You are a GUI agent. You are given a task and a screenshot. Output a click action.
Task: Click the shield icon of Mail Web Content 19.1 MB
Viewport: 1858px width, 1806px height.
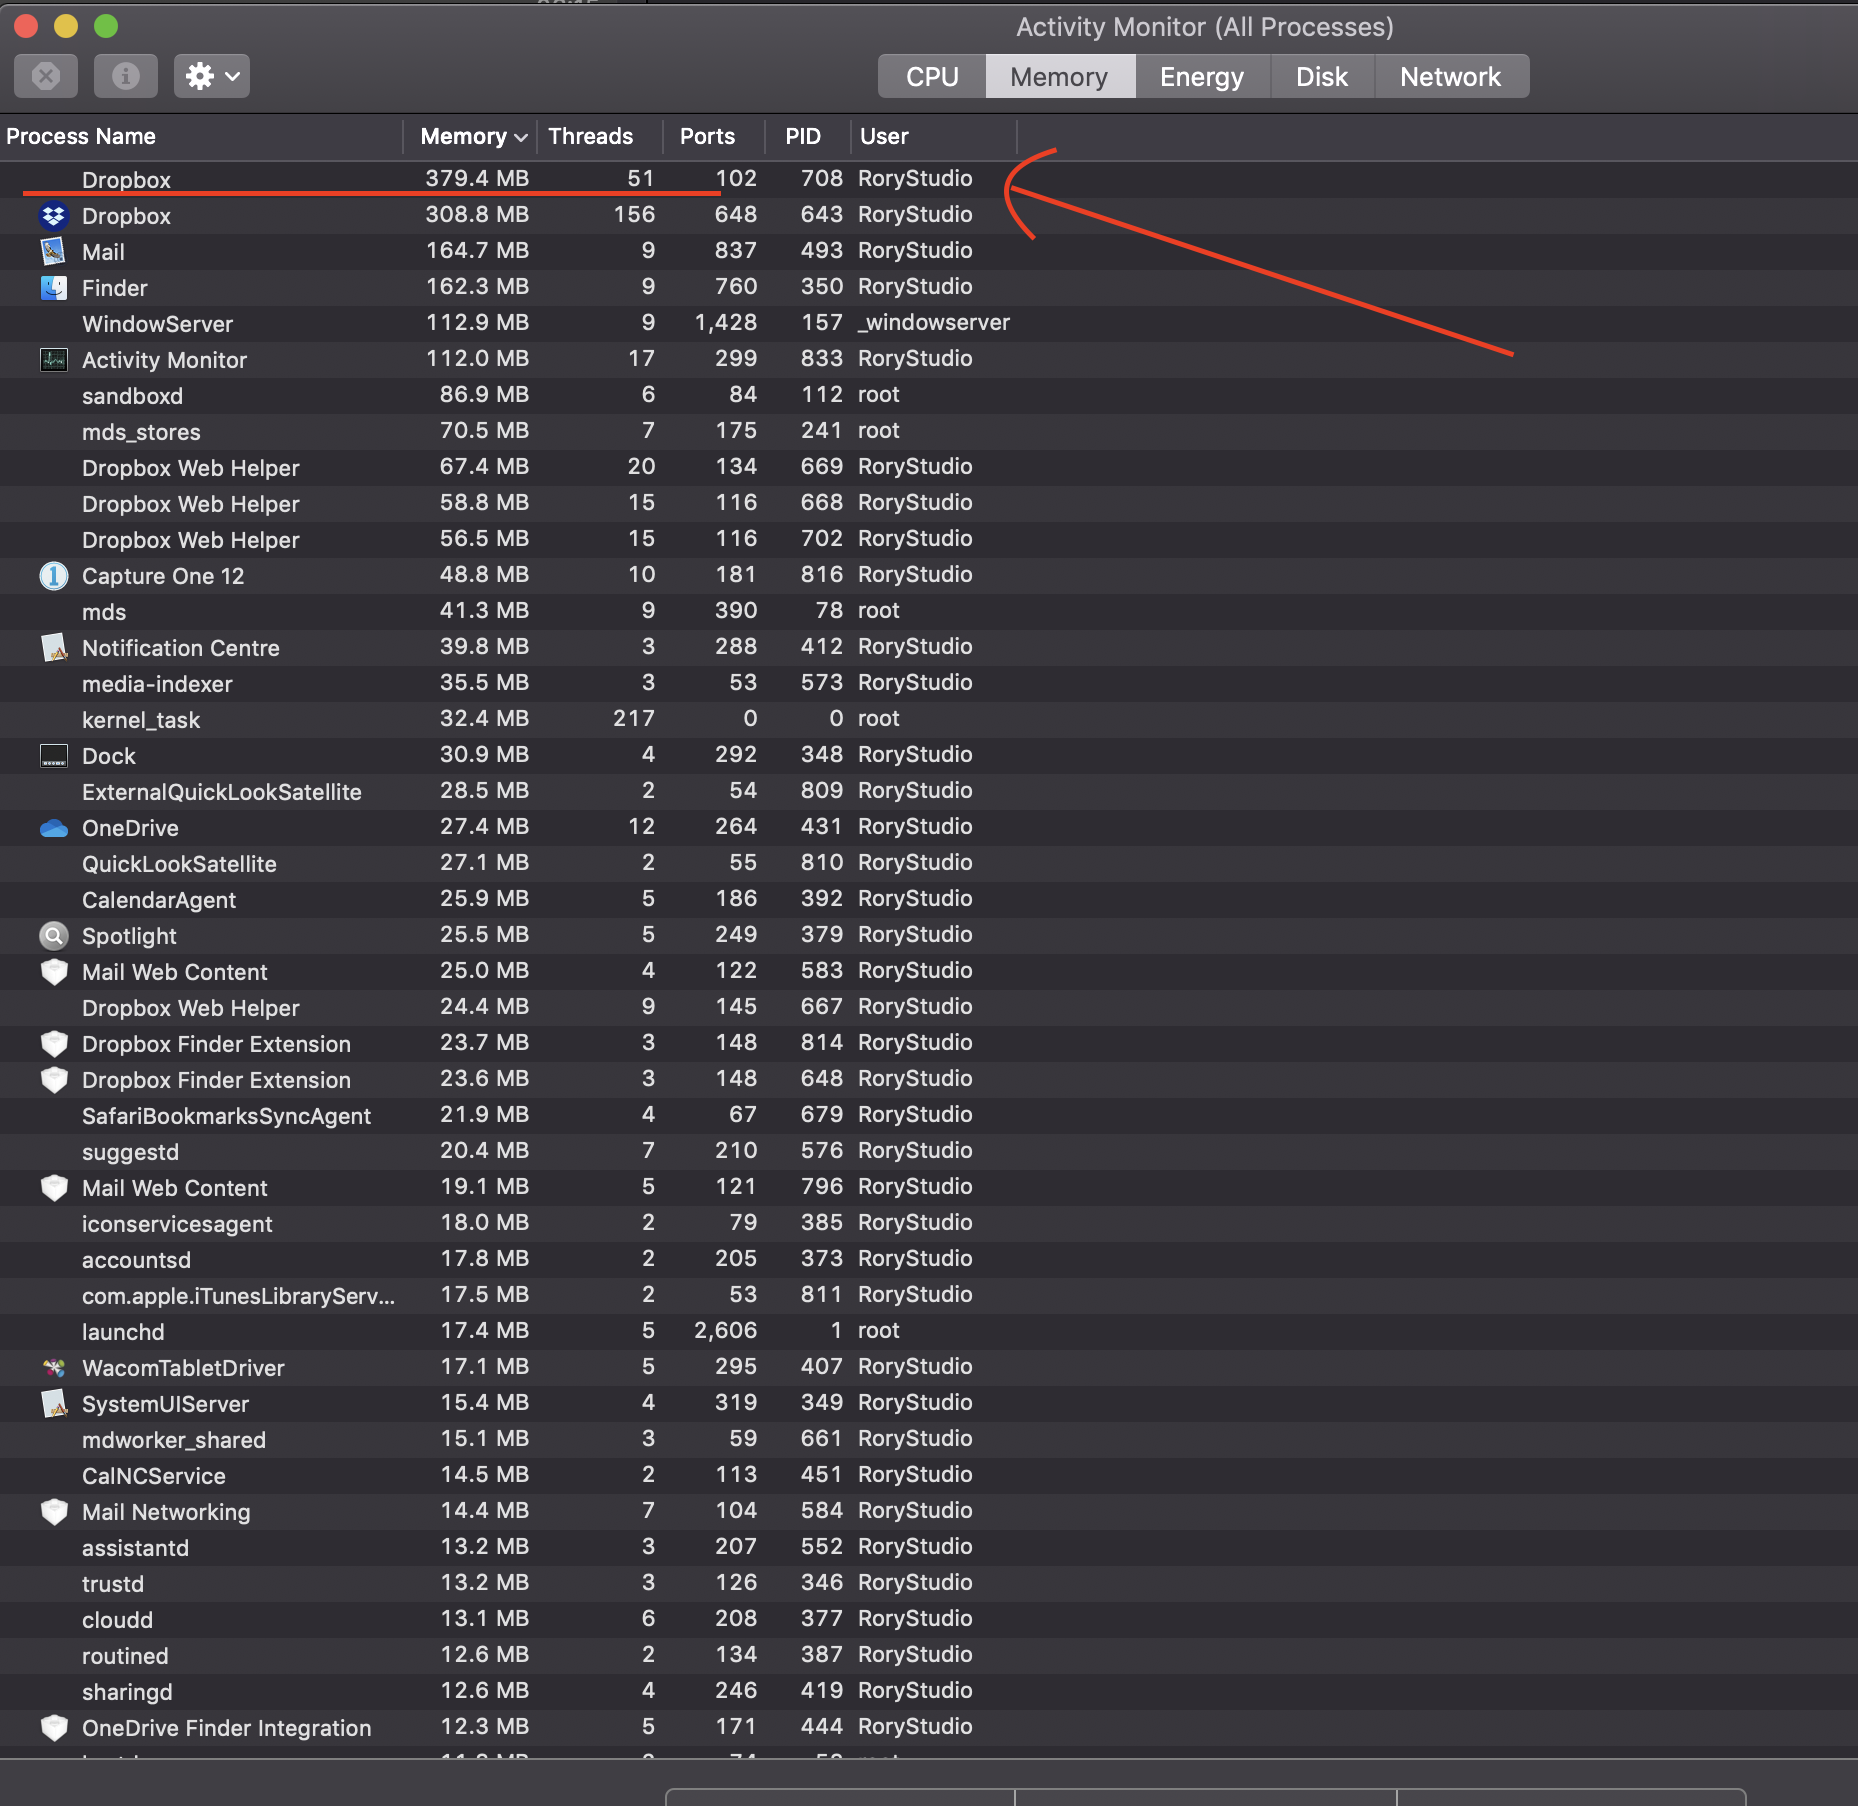[53, 1187]
